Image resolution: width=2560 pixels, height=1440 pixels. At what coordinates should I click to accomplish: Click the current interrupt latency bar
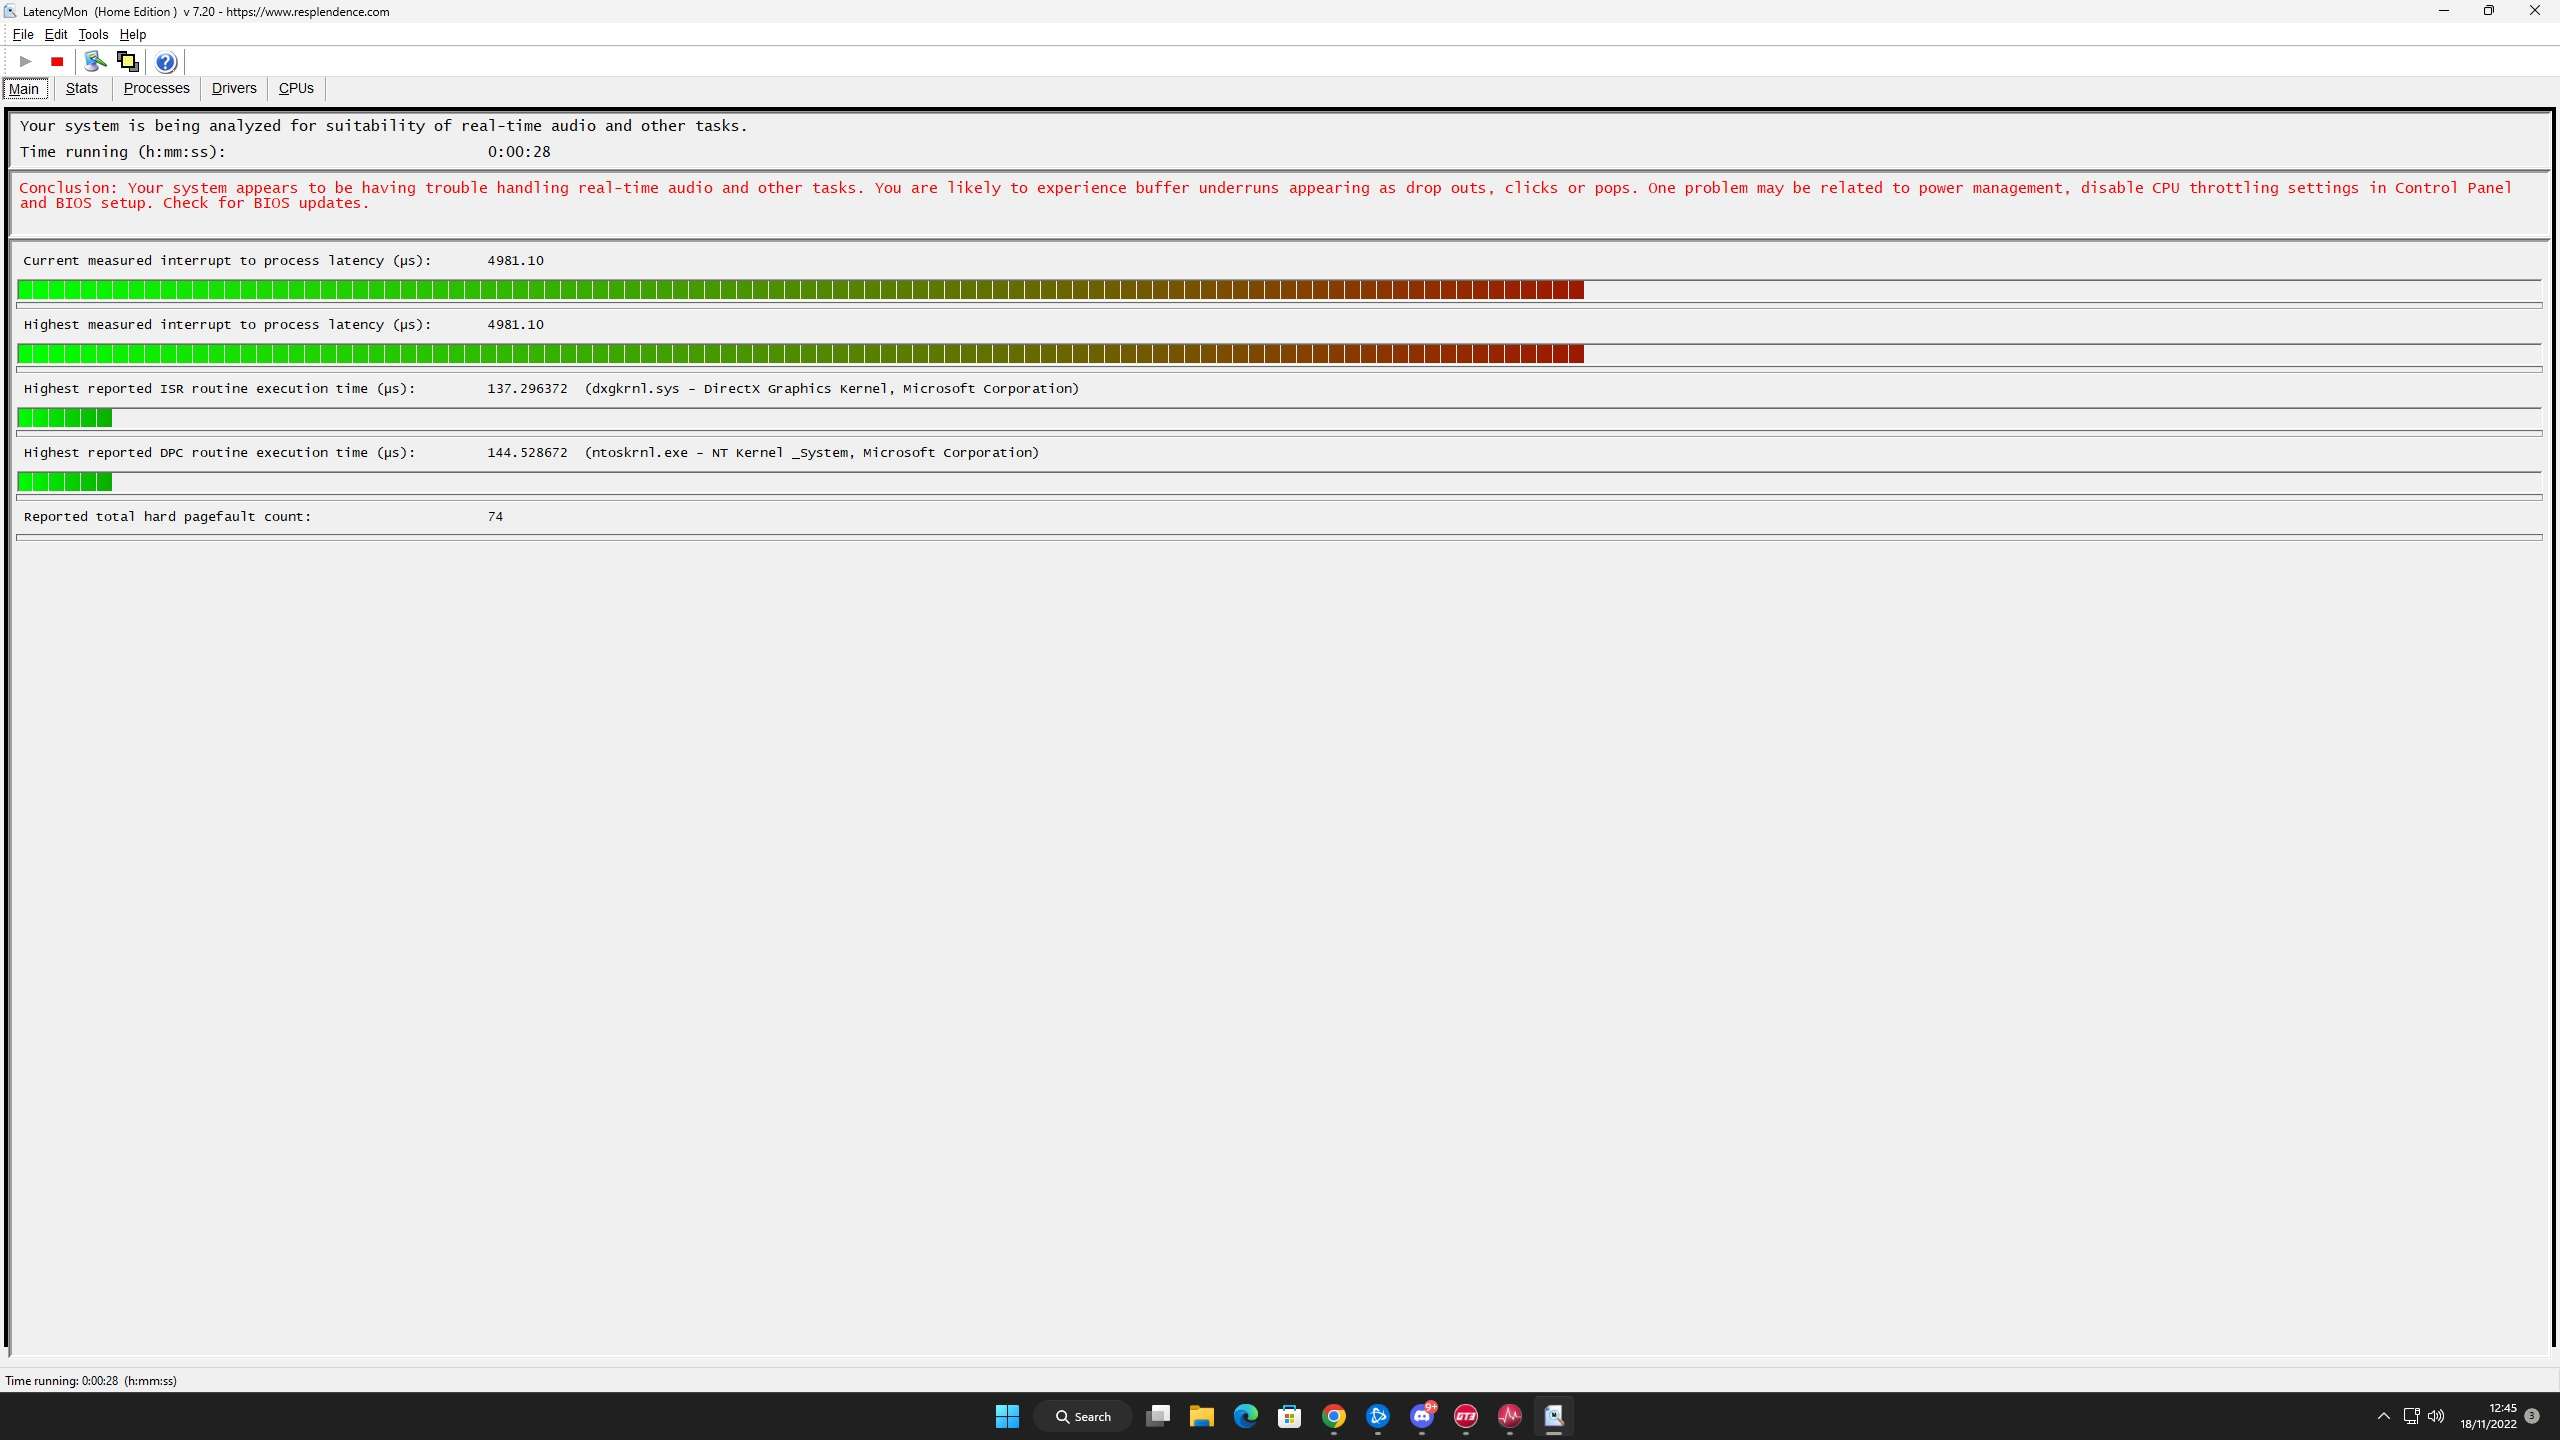tap(1279, 291)
